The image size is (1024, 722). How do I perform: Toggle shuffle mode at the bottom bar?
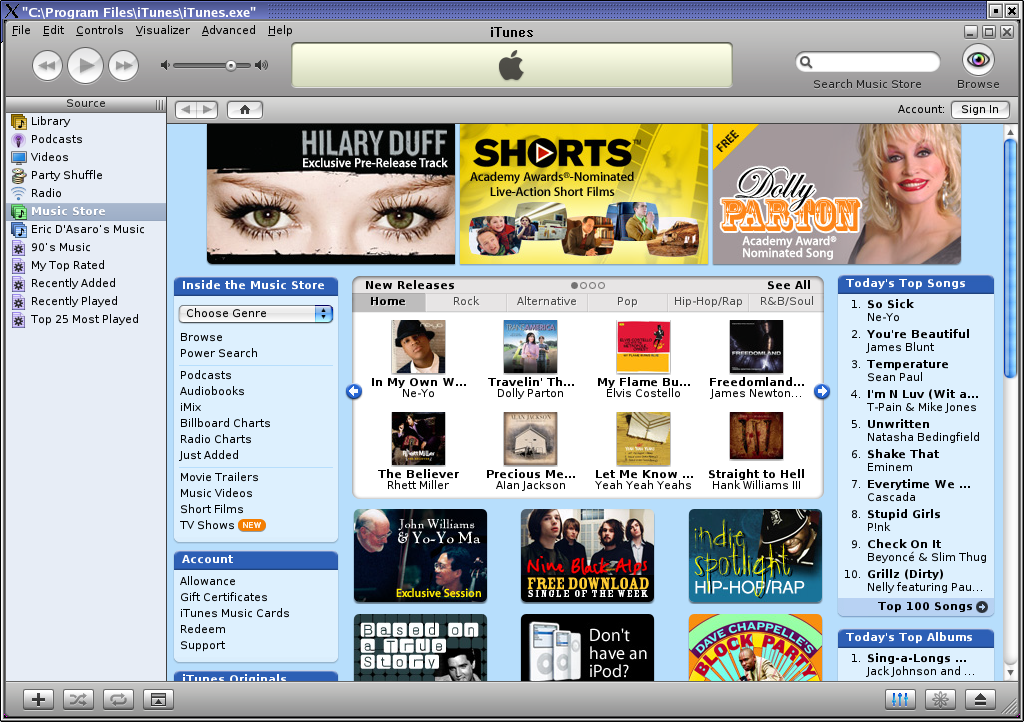pyautogui.click(x=78, y=700)
